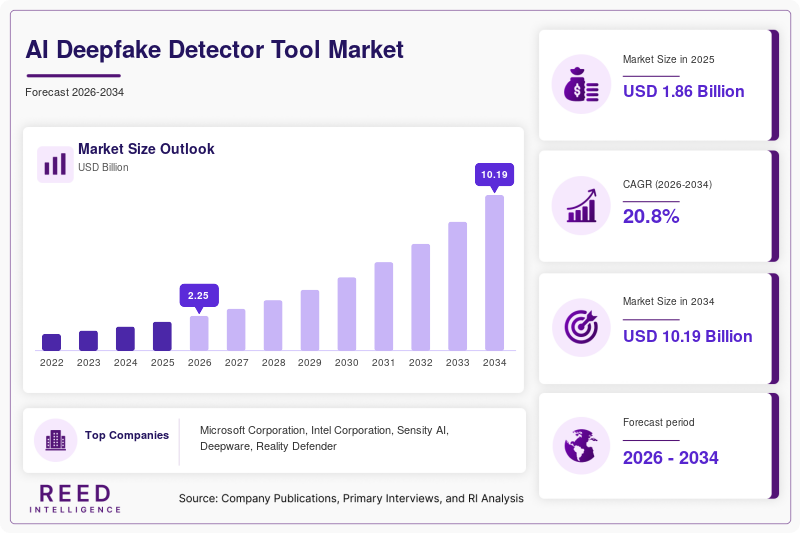This screenshot has height=533, width=800.
Task: Click the money bag market size icon
Action: (581, 84)
